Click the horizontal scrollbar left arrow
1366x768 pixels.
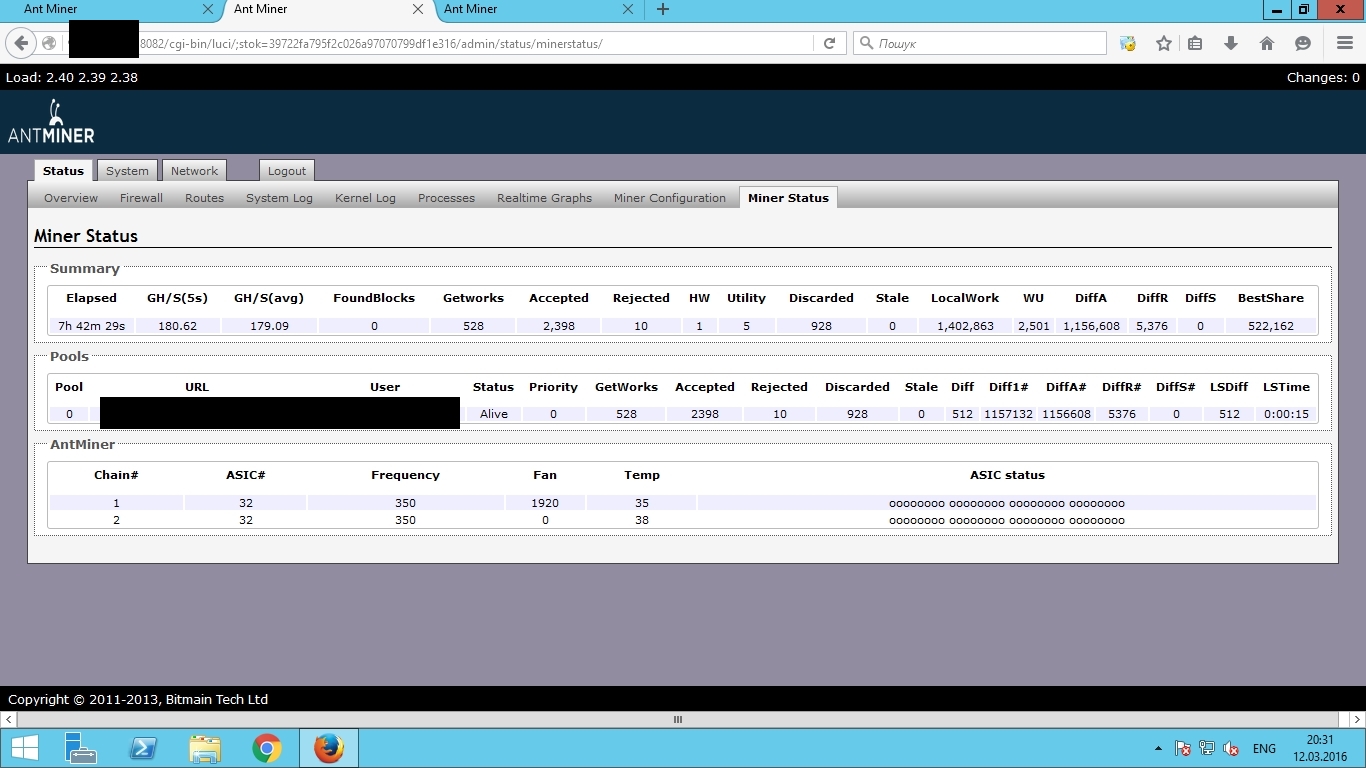tap(8, 719)
